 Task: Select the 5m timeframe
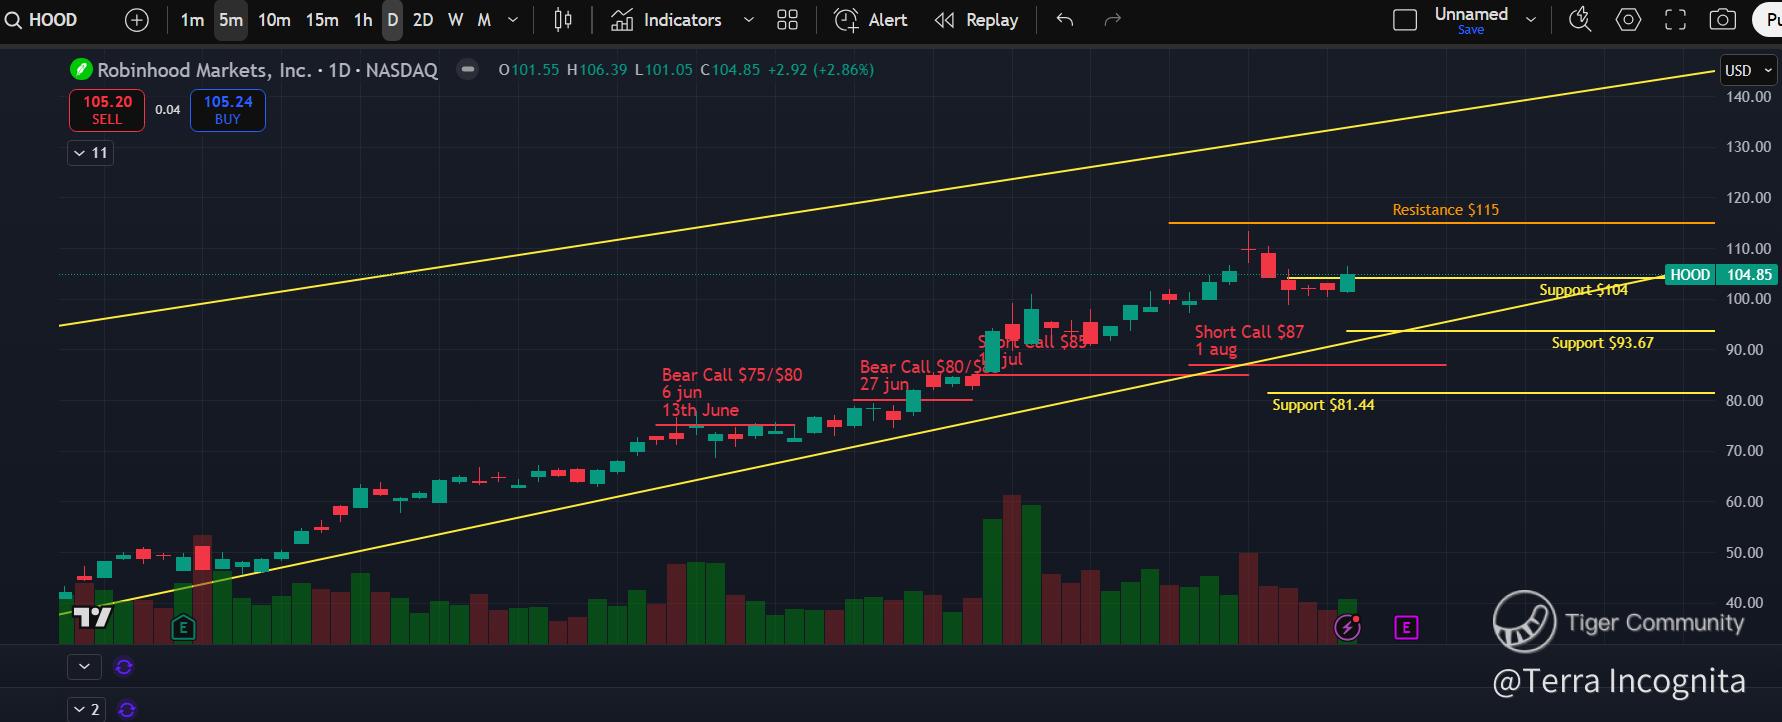[231, 20]
